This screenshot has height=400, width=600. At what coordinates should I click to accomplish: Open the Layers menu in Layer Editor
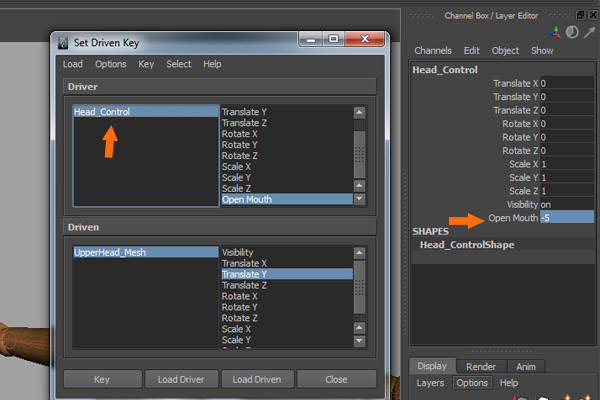430,383
